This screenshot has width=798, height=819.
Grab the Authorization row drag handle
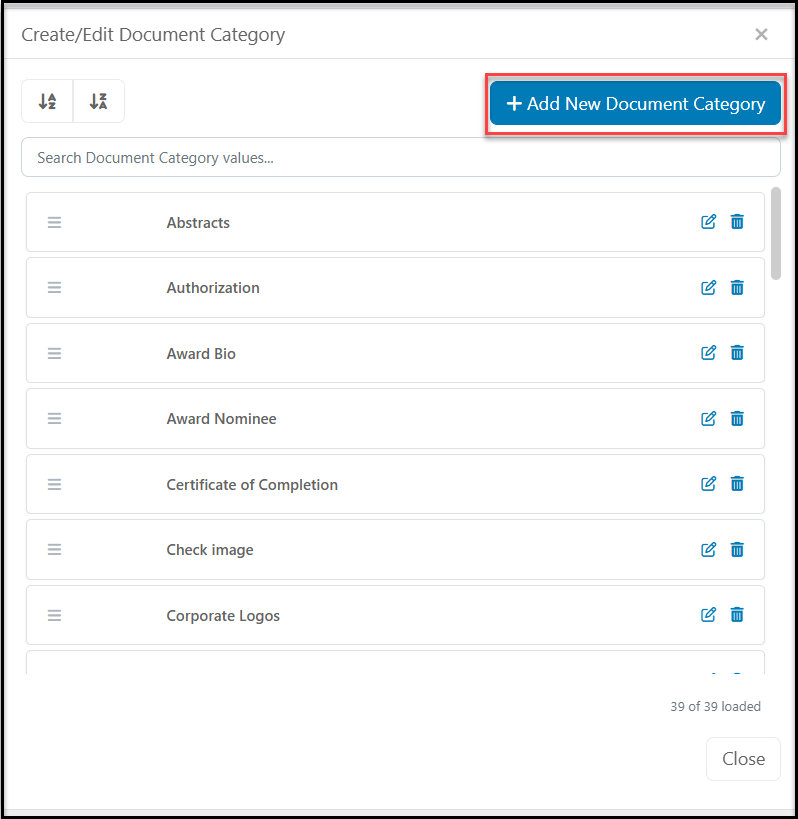tap(54, 287)
